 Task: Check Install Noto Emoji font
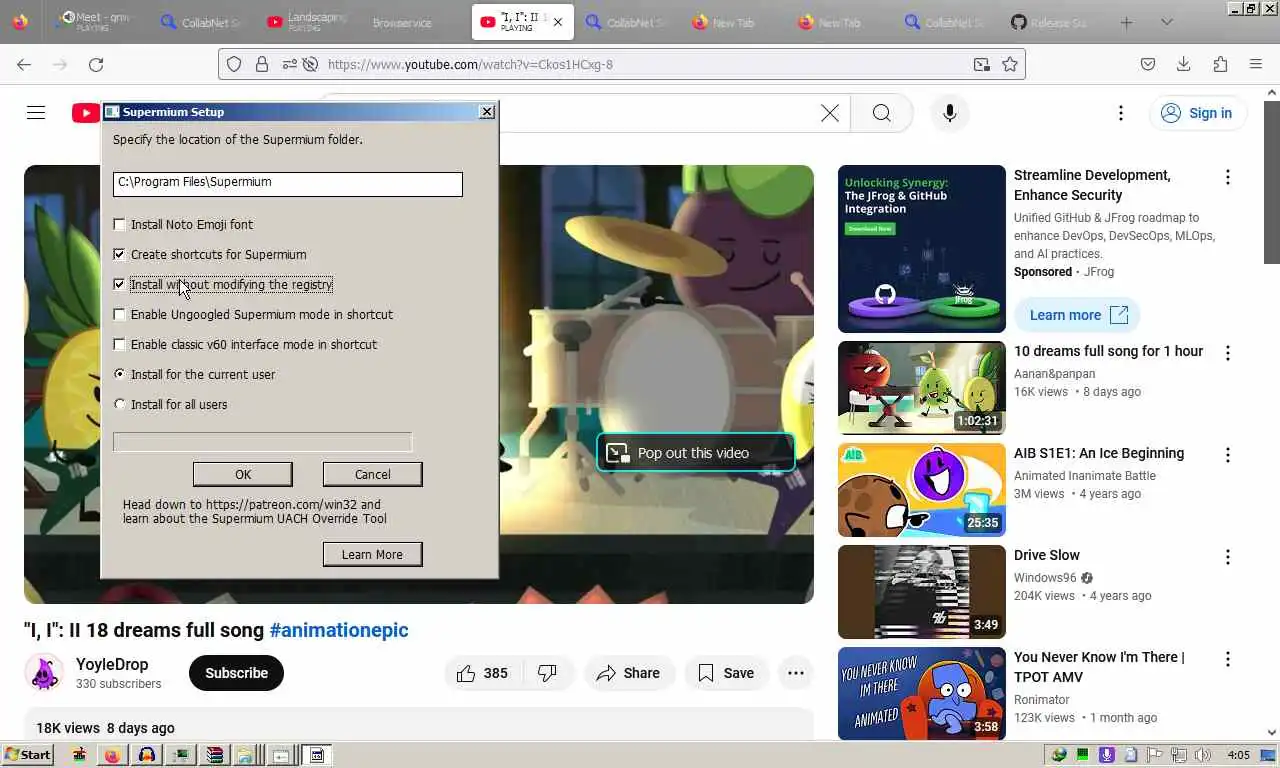point(120,225)
